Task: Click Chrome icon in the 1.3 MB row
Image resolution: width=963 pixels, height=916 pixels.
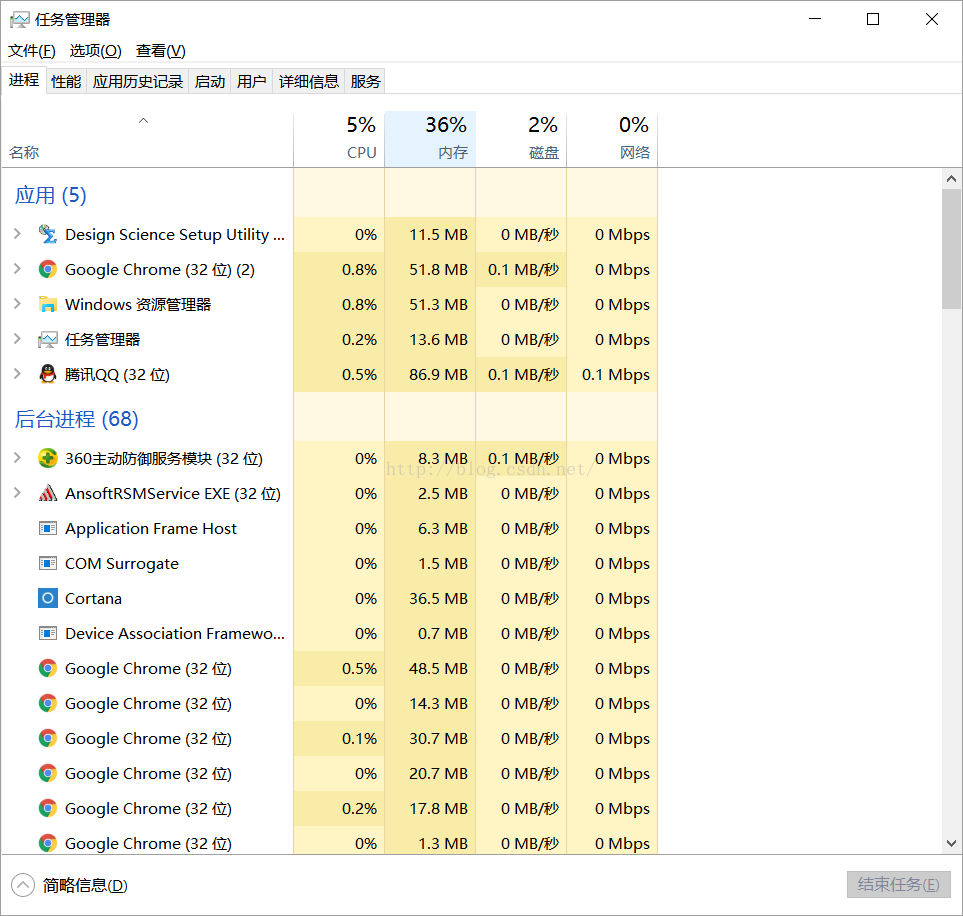Action: coord(48,844)
